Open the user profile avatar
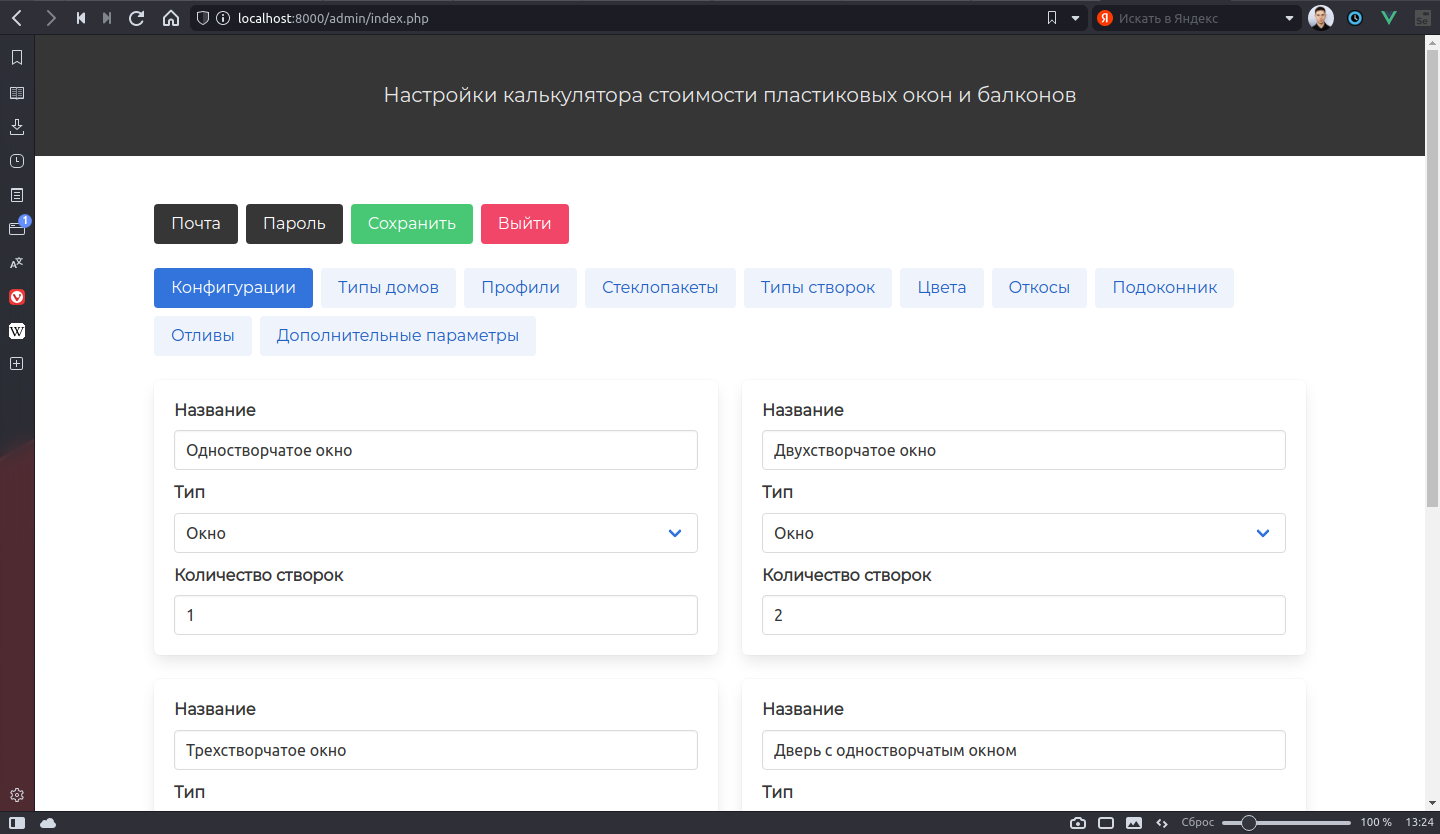The image size is (1440, 834). coord(1321,18)
